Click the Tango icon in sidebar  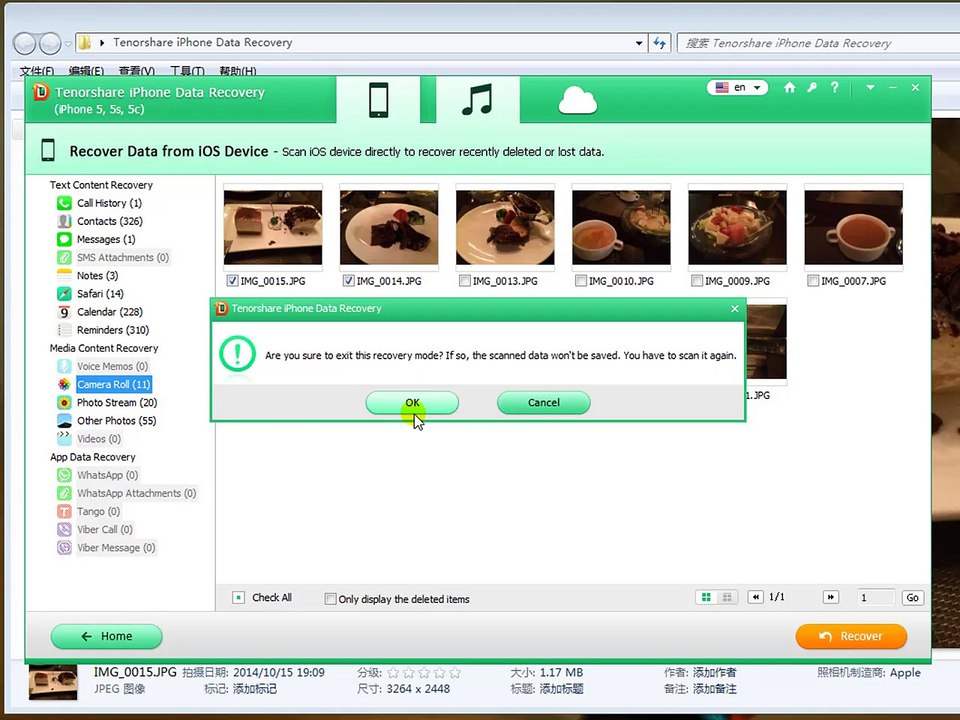[64, 511]
